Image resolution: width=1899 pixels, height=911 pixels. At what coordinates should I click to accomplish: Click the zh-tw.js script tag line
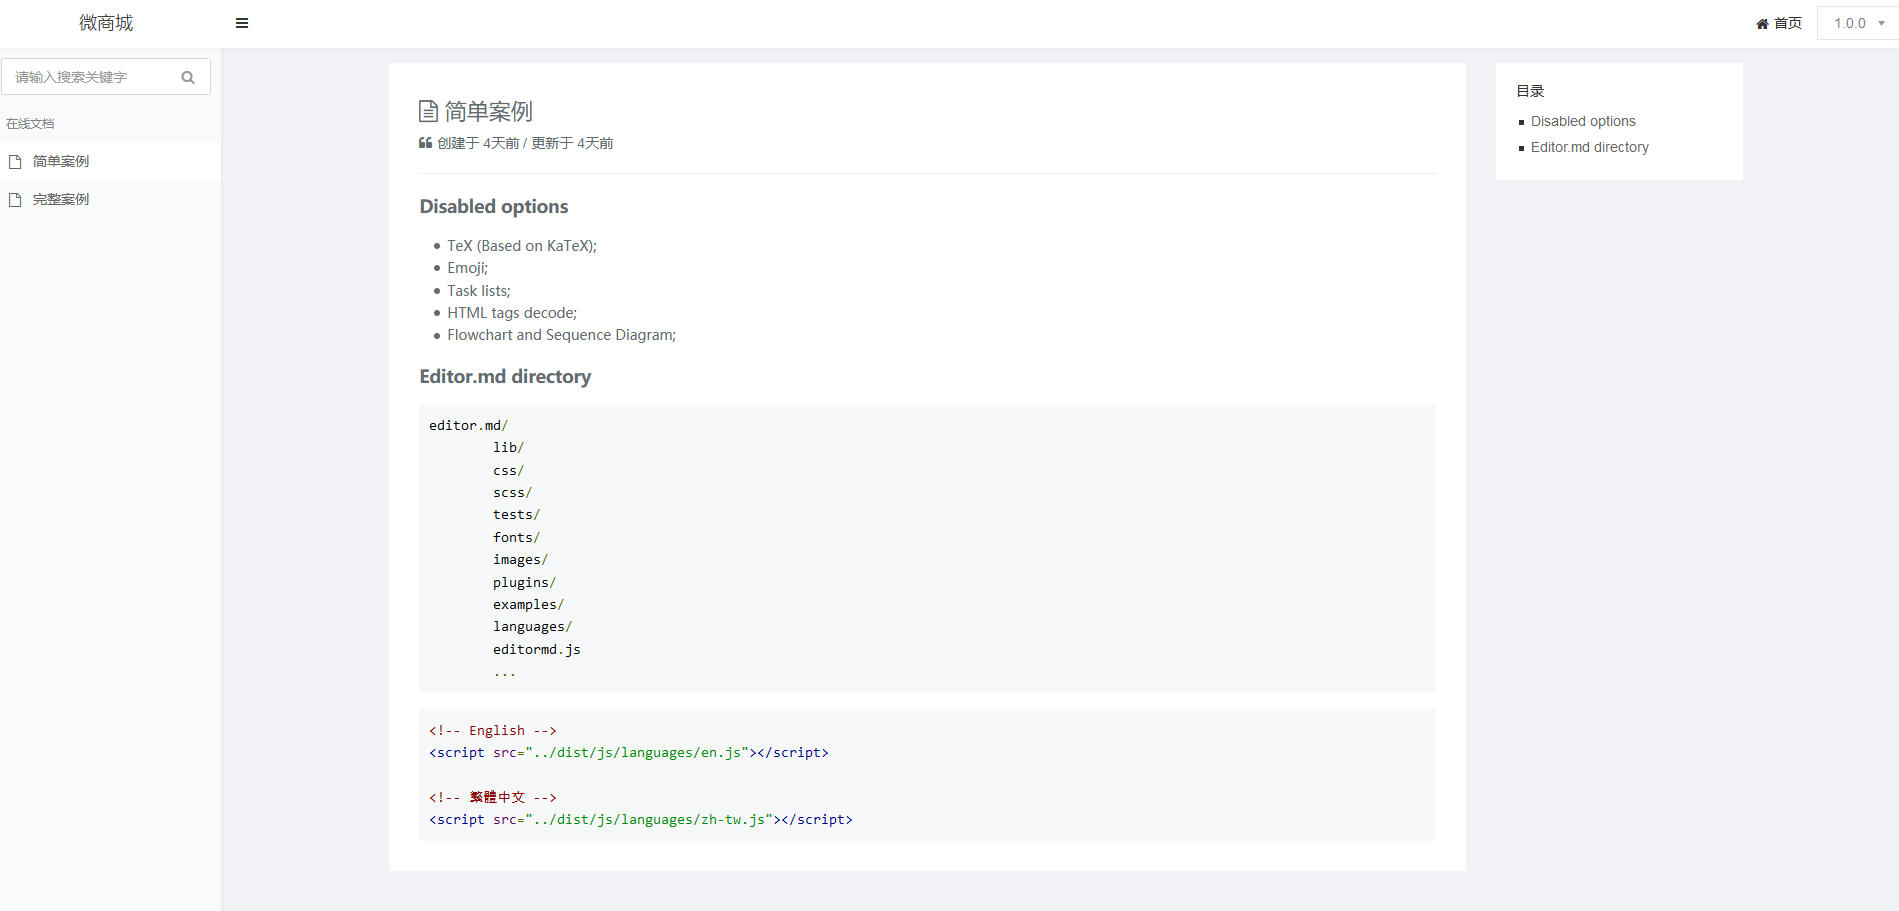[641, 820]
